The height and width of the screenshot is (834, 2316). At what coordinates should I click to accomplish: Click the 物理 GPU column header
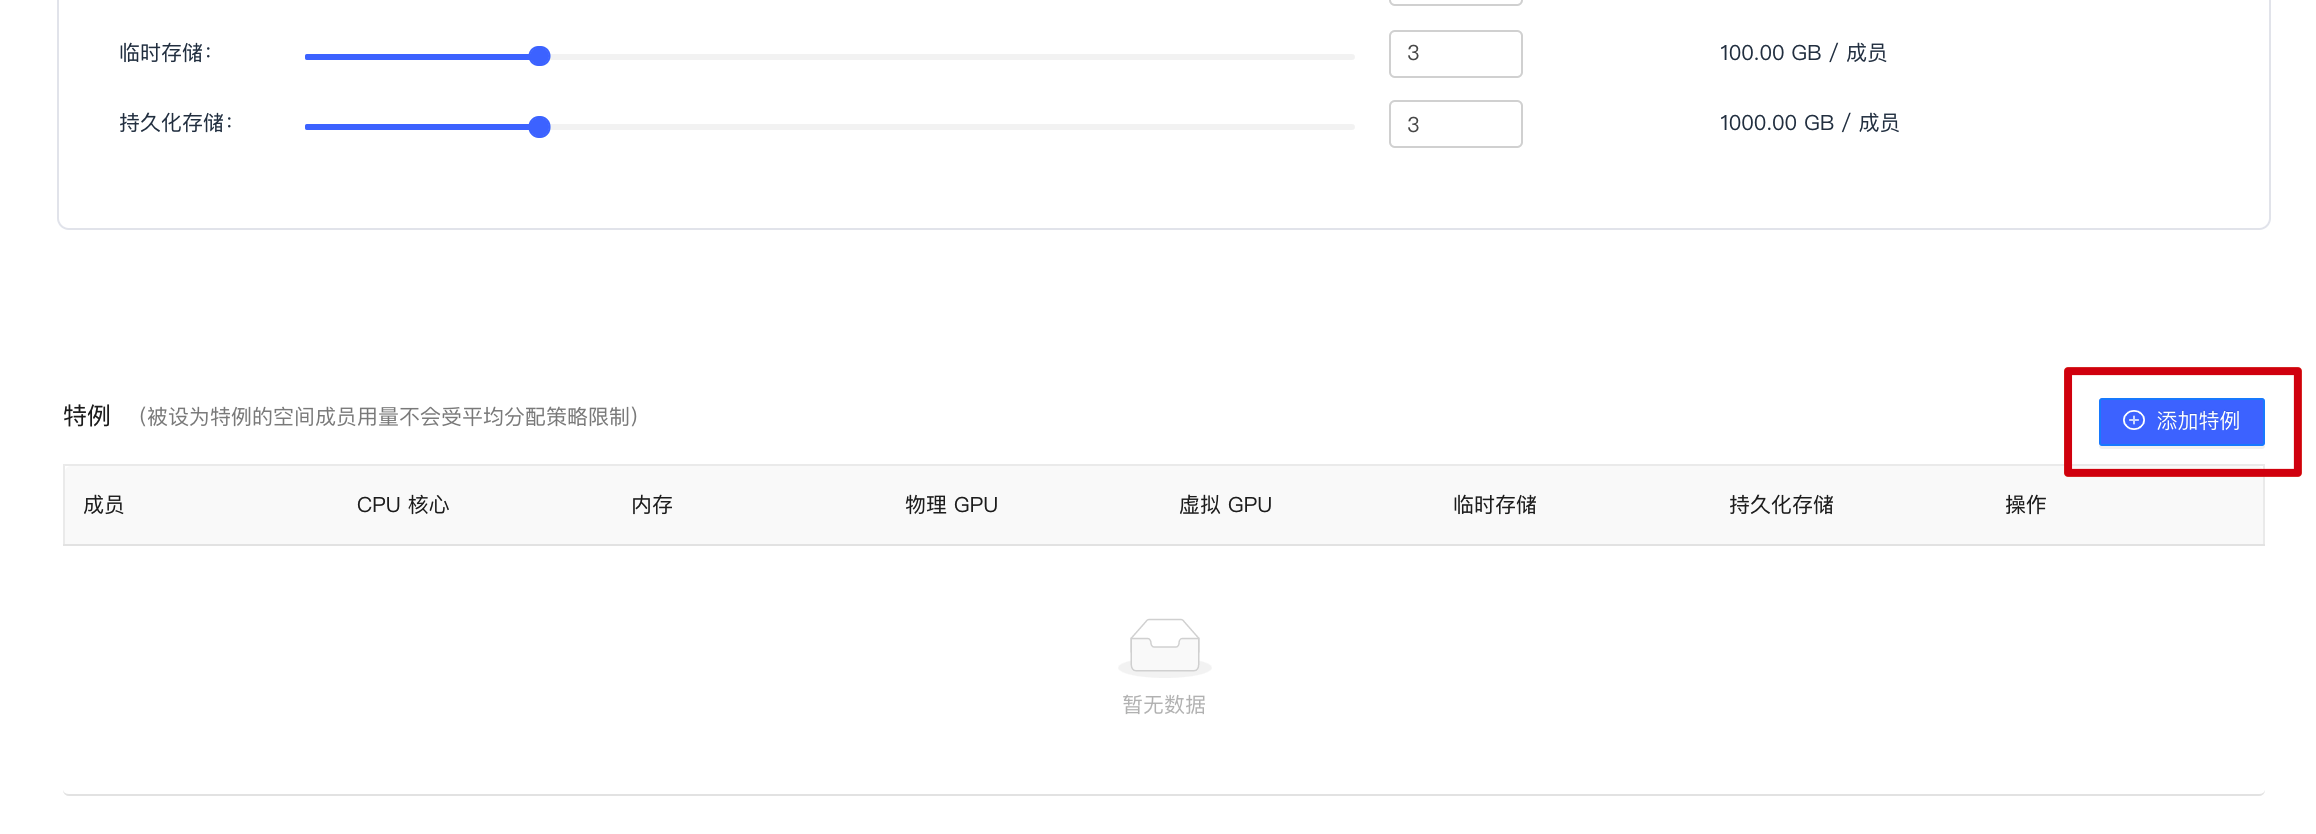(x=951, y=505)
